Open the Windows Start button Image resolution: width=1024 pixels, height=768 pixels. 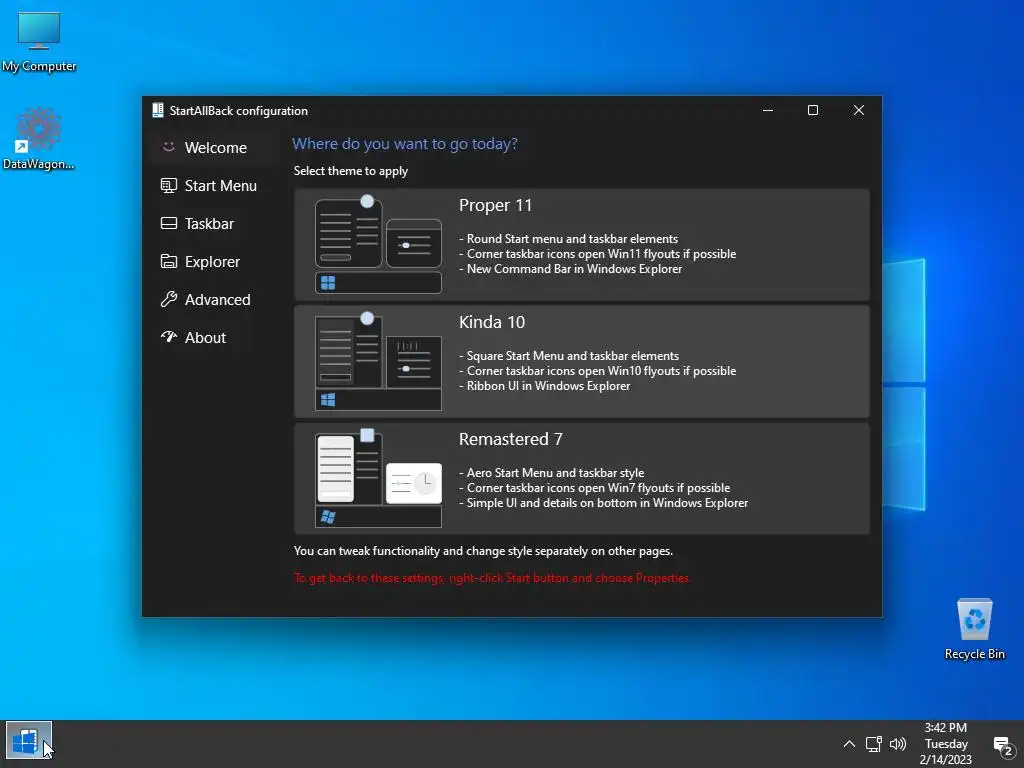click(28, 741)
